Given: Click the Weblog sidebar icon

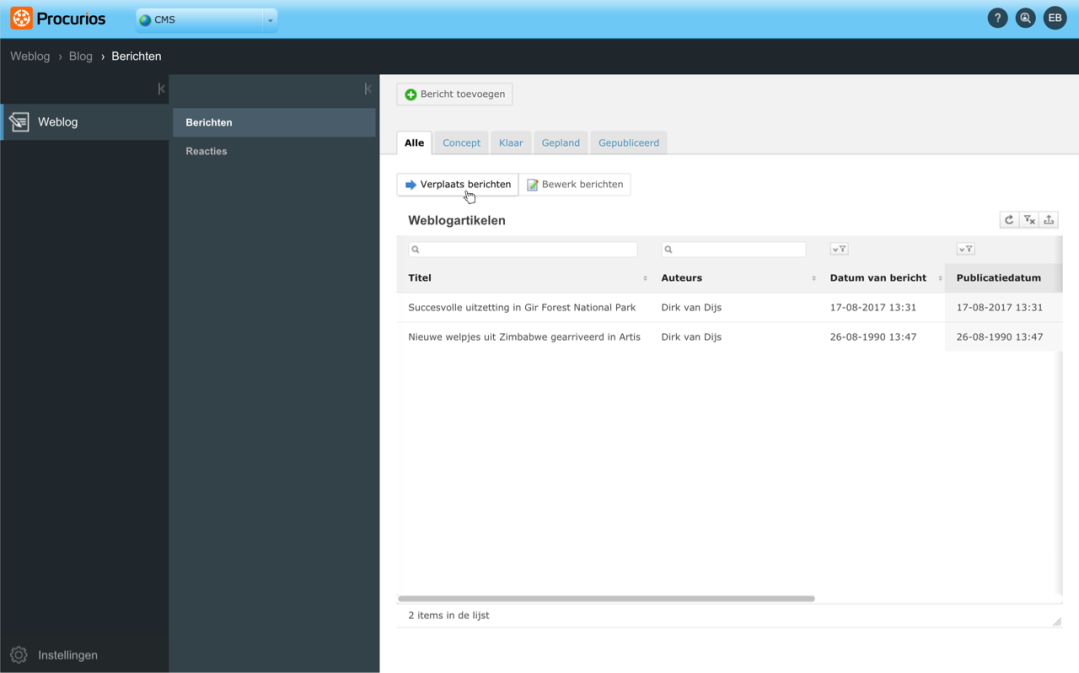Looking at the screenshot, I should 19,122.
